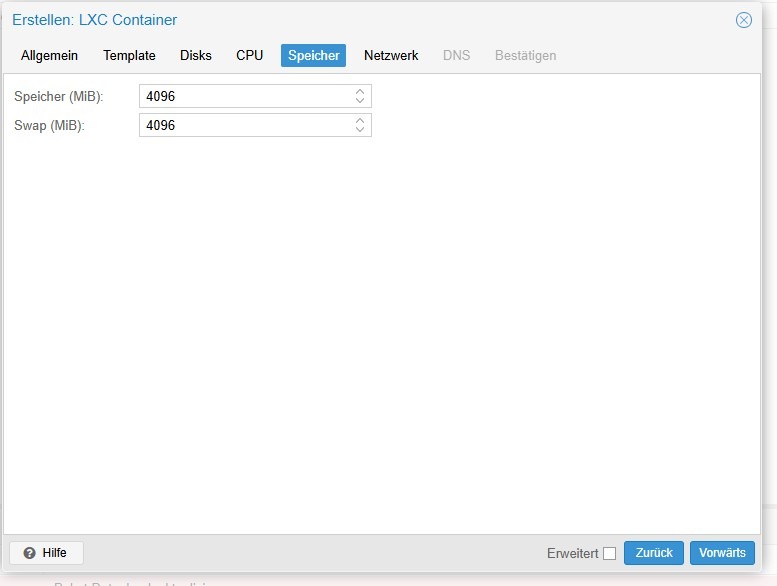777x586 pixels.
Task: Click the active Speicher tab
Action: pos(314,55)
